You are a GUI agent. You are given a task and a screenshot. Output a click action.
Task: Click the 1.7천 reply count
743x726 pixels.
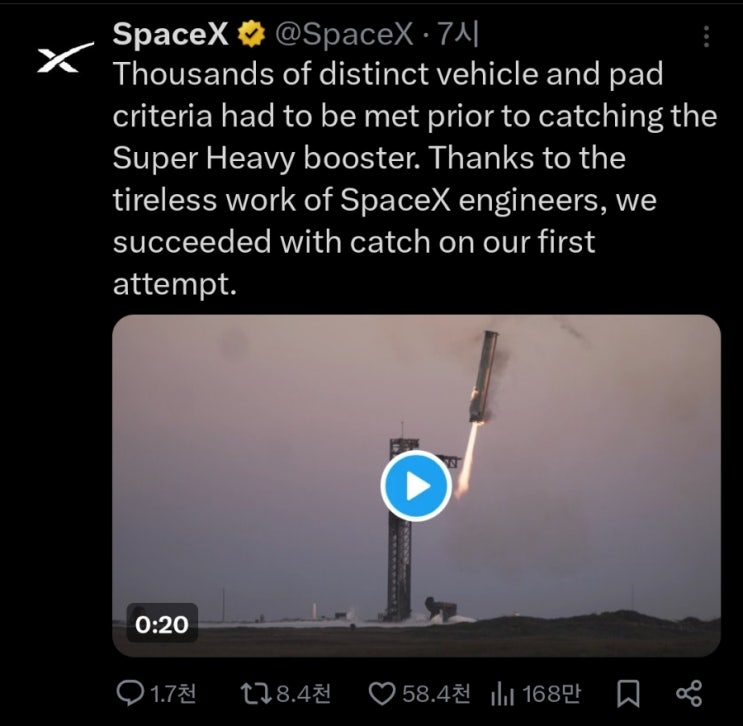(174, 692)
